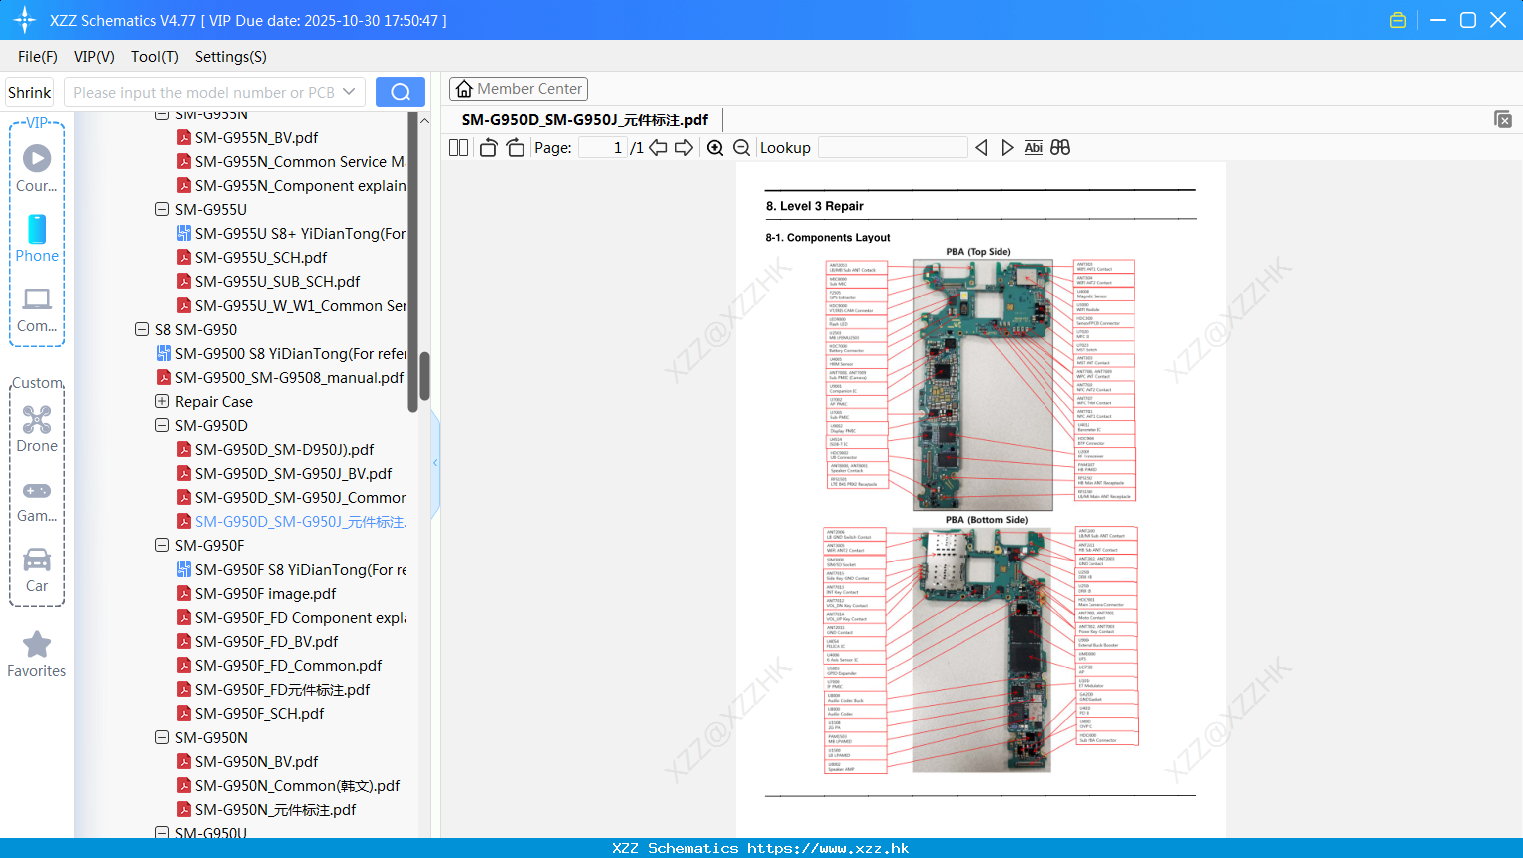Open SM-G9500_SM-G9508_manual.pdf
Viewport: 1523px width, 858px height.
tap(289, 377)
